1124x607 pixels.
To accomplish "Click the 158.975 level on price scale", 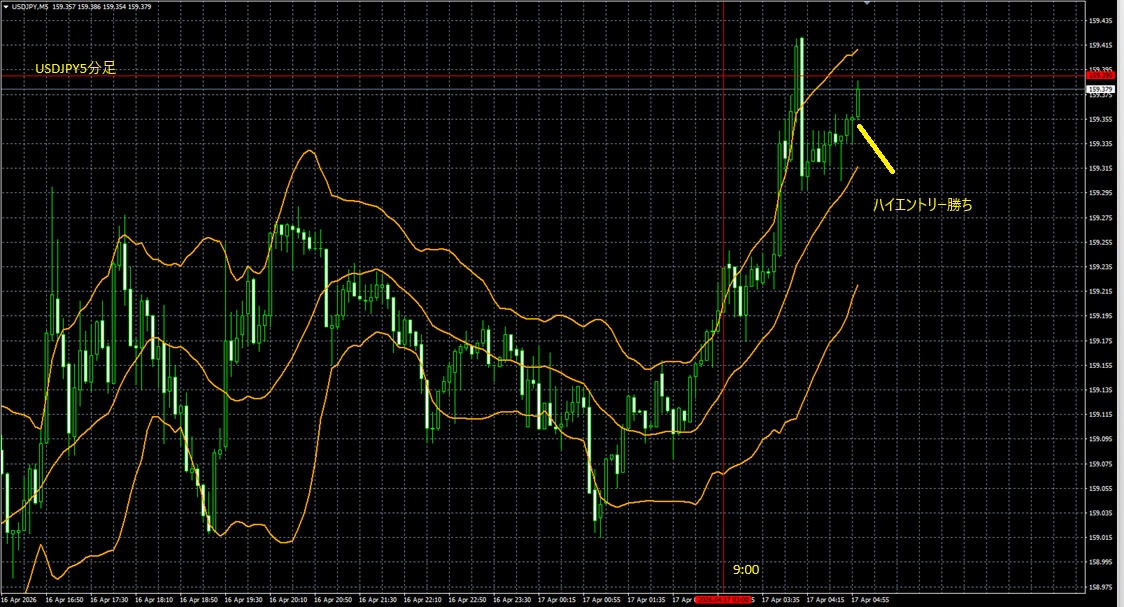I will [1101, 587].
